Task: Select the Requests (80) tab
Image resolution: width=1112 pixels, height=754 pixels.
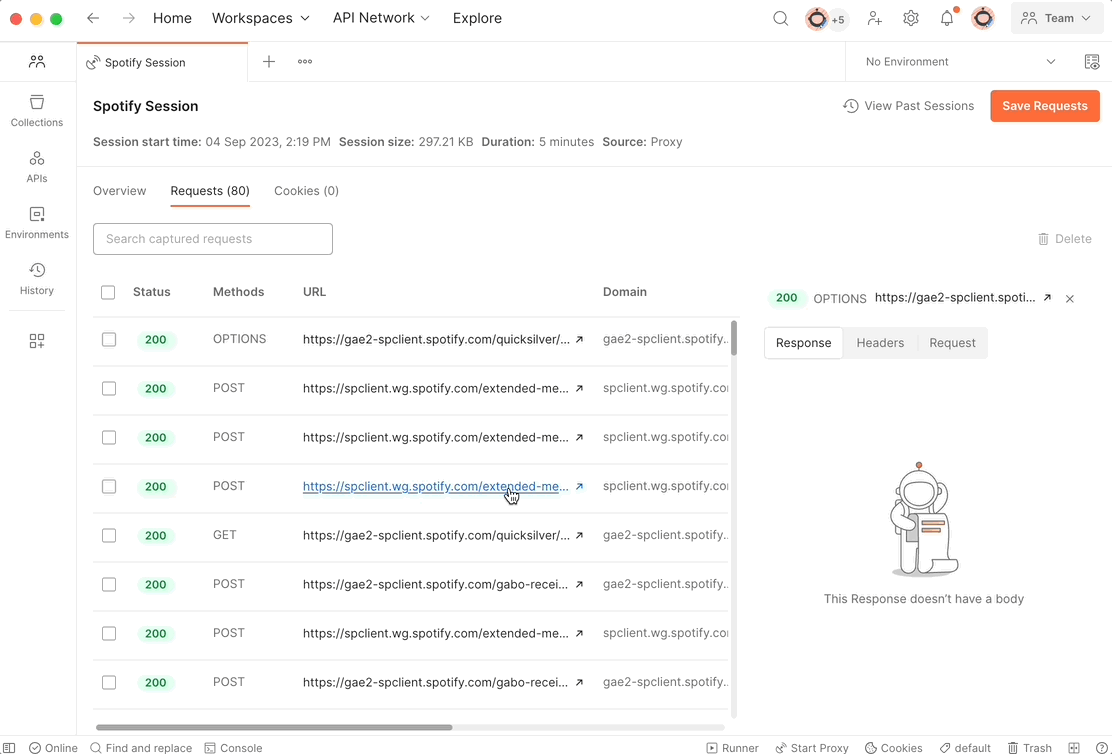Action: point(210,191)
